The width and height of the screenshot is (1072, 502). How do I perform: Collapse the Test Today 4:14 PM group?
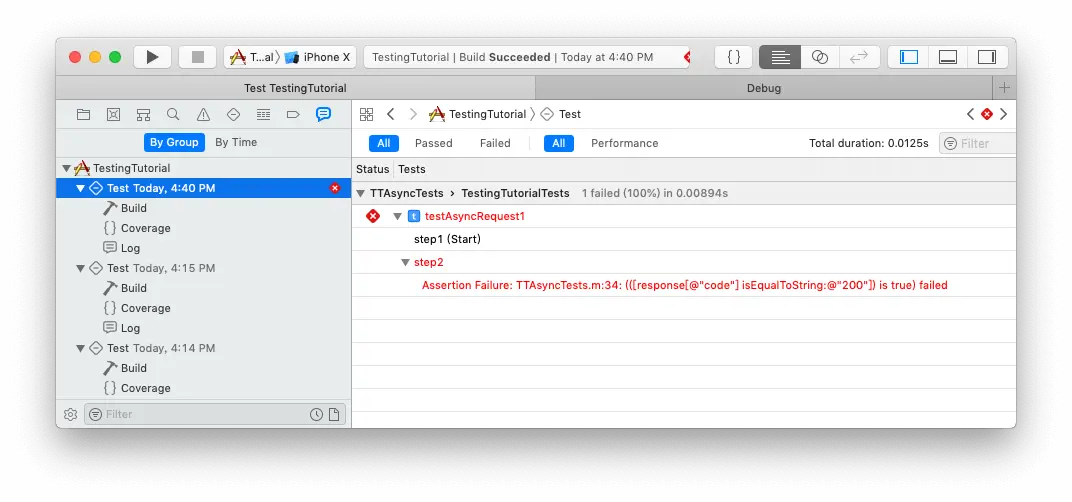pyautogui.click(x=81, y=348)
